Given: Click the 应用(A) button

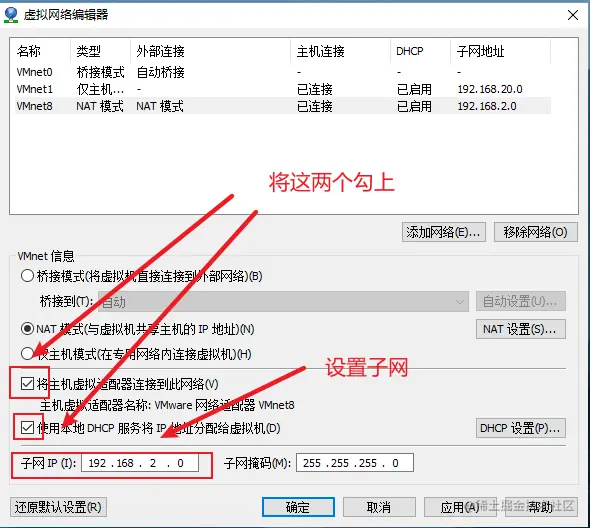Looking at the screenshot, I should (x=460, y=507).
